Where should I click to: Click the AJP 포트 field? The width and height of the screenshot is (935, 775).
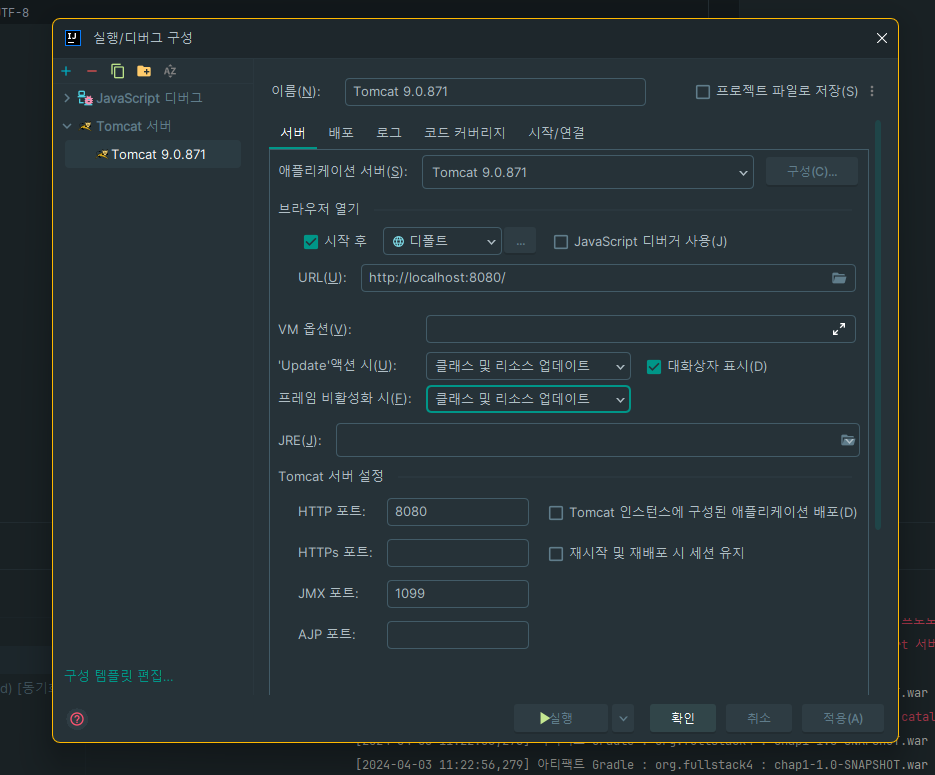coord(457,635)
